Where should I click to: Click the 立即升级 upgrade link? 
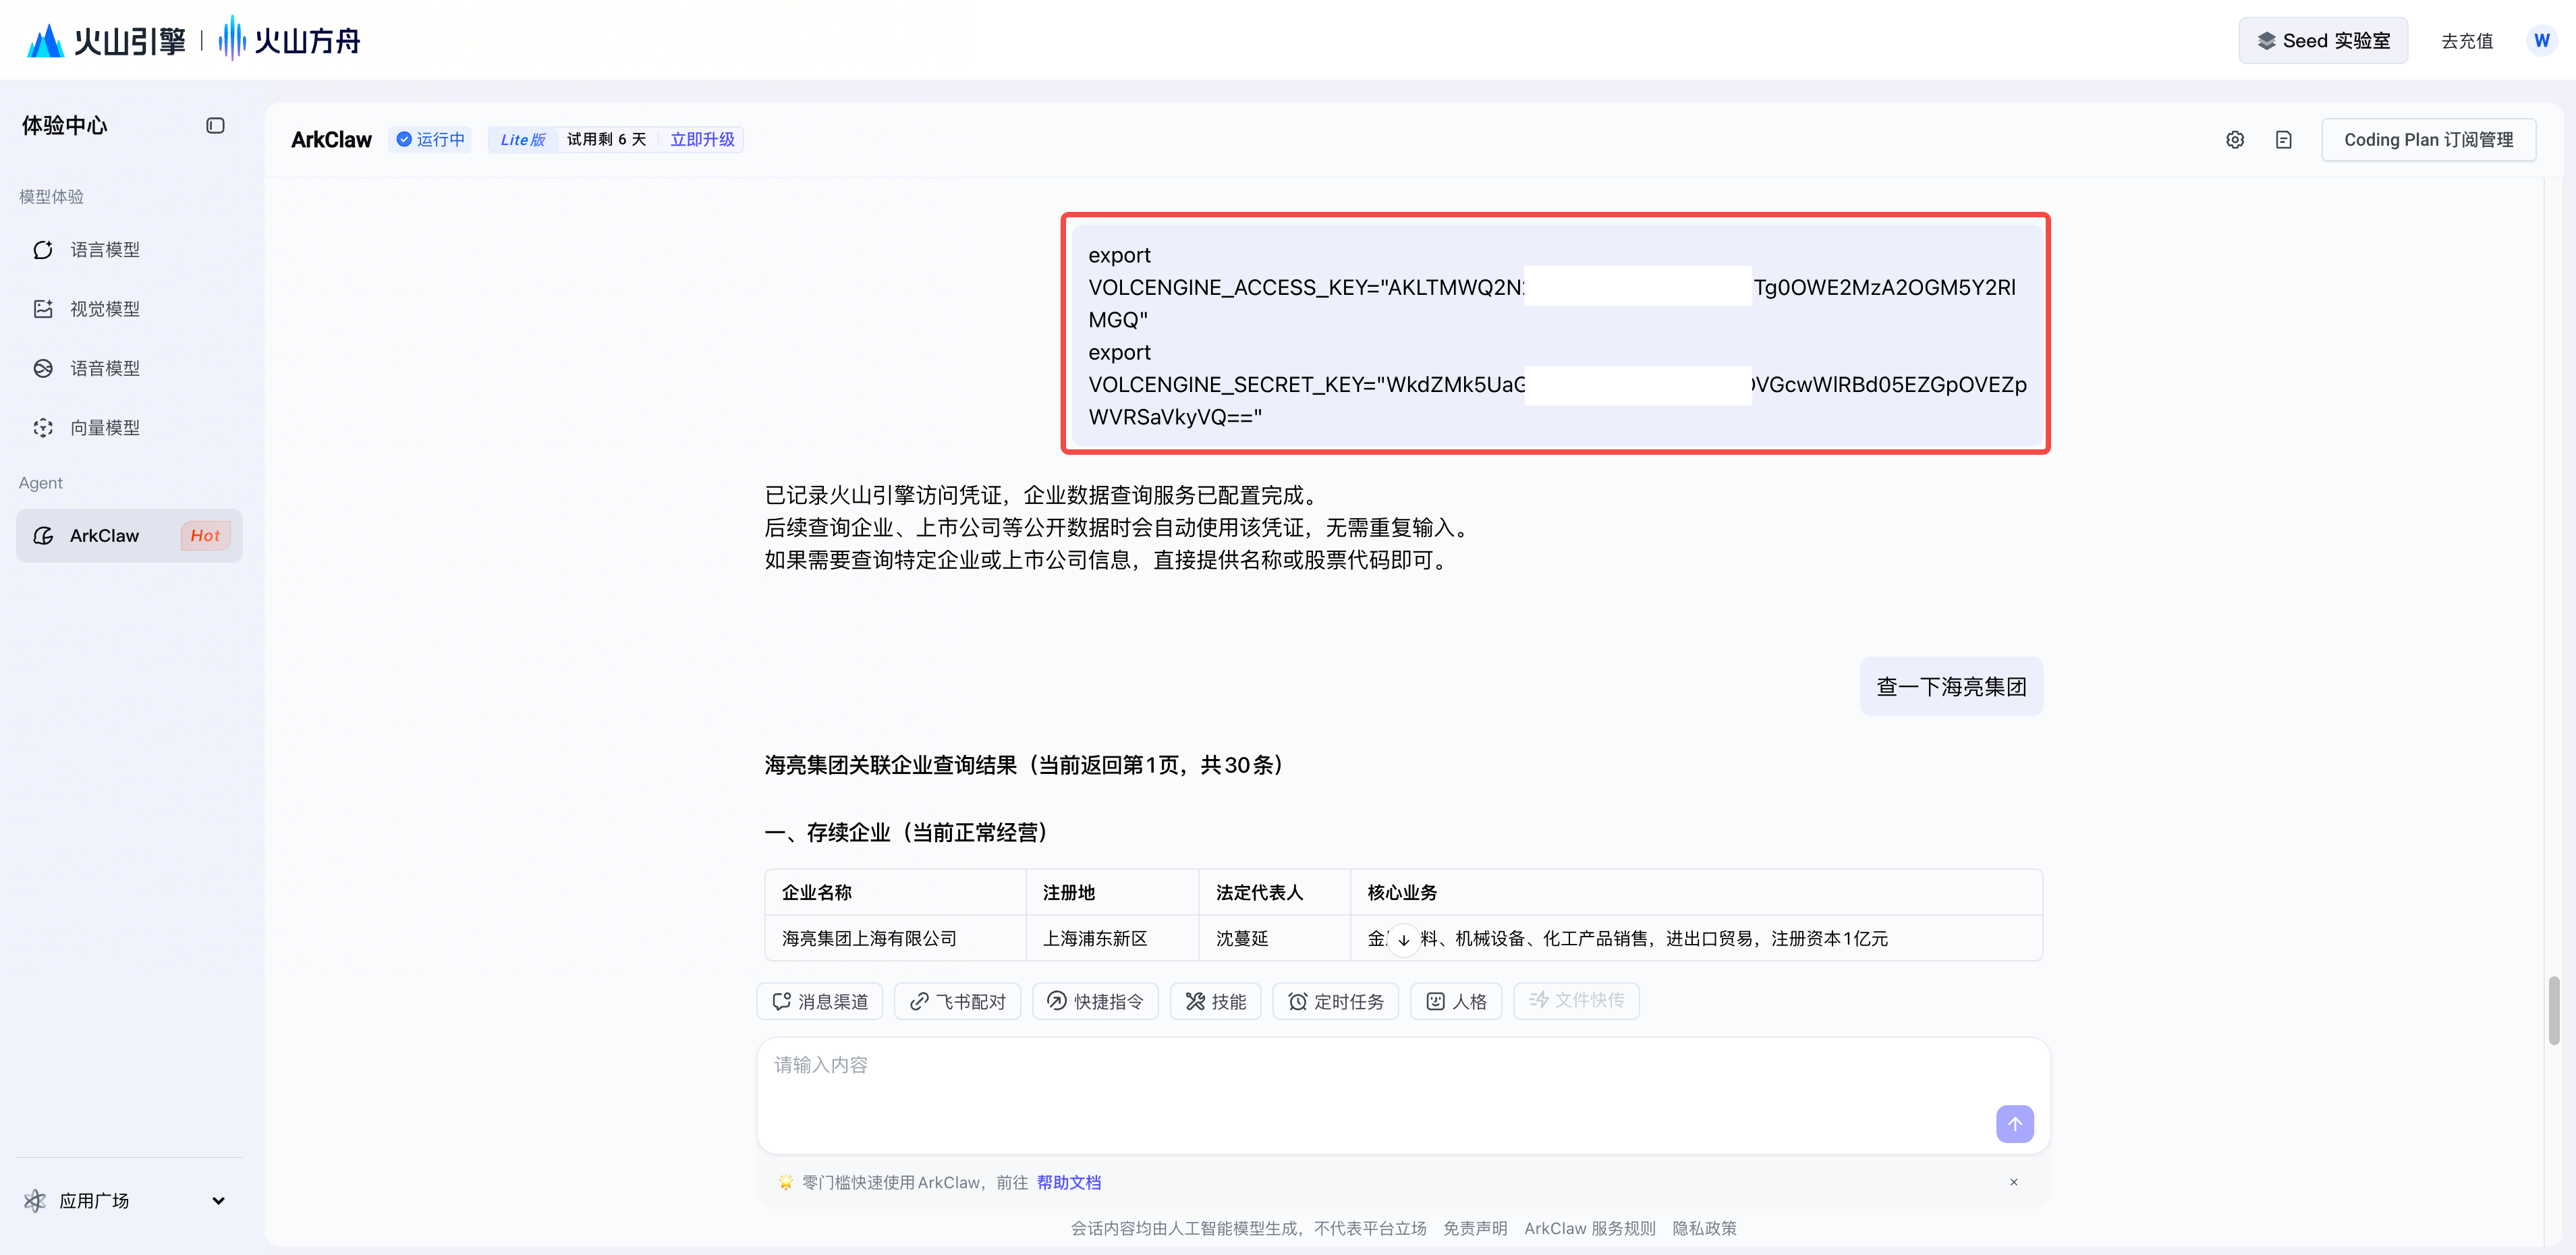[702, 140]
